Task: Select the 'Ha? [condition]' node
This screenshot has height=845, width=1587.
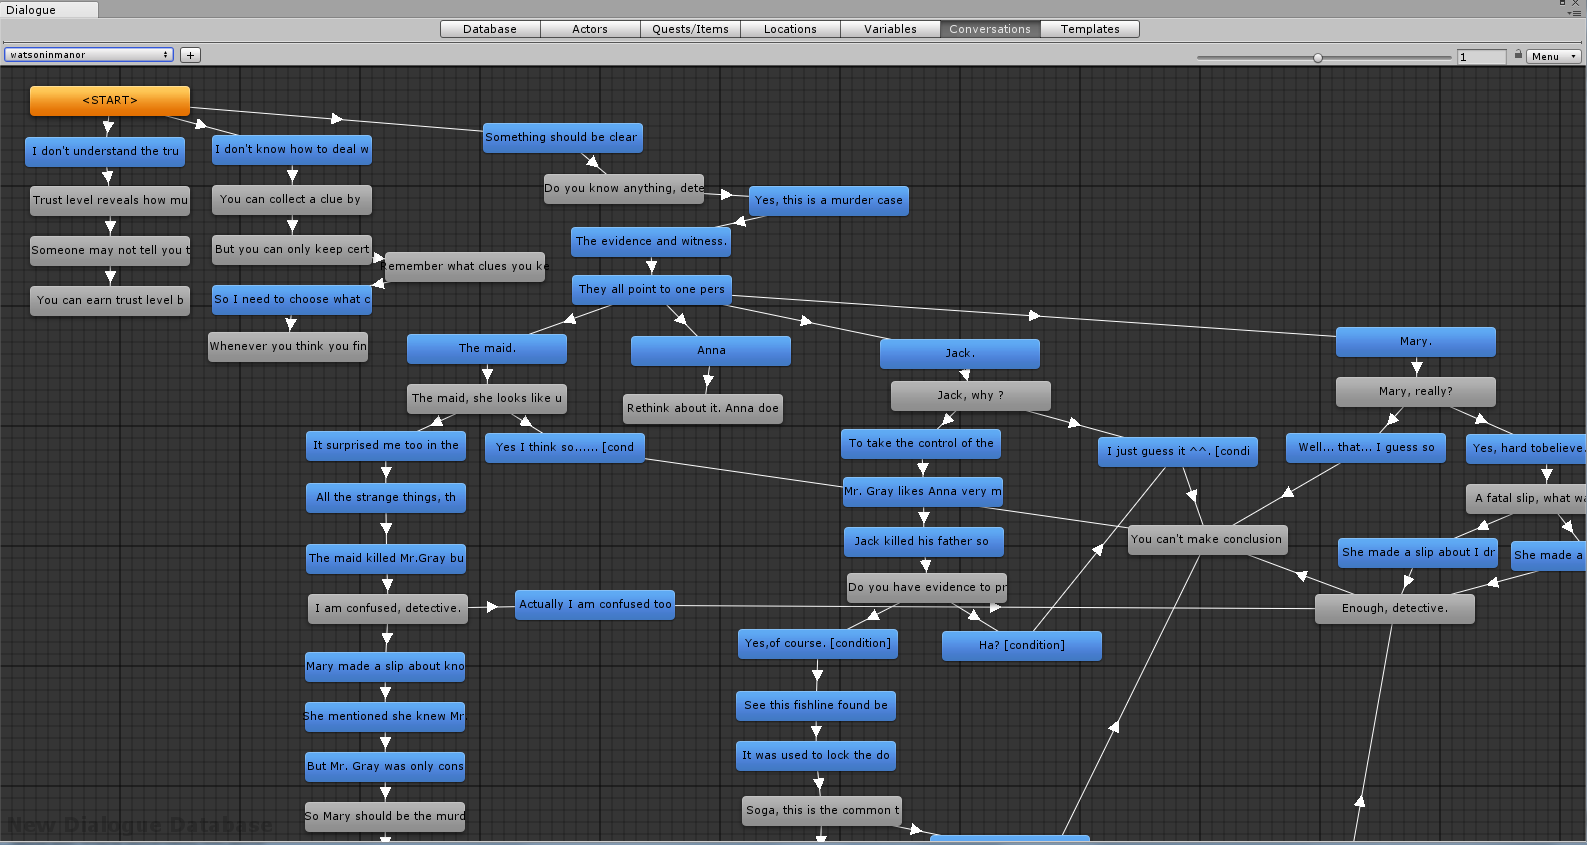Action: 1021,645
